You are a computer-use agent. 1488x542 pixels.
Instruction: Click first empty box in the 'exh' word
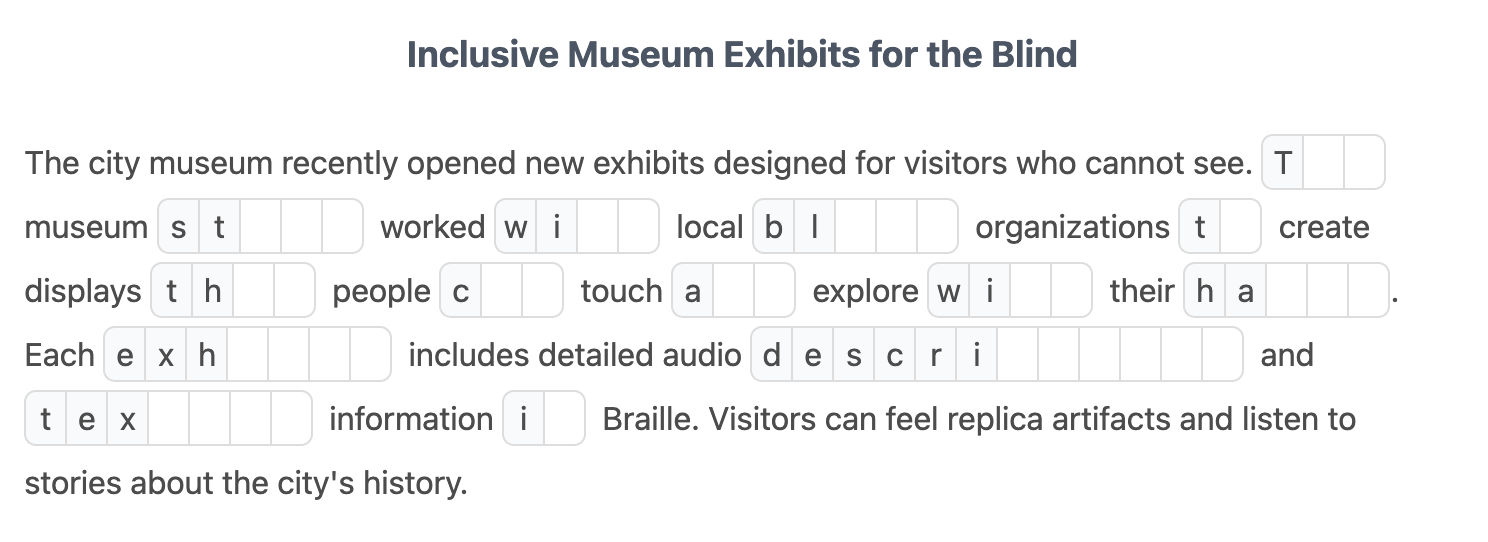point(247,355)
